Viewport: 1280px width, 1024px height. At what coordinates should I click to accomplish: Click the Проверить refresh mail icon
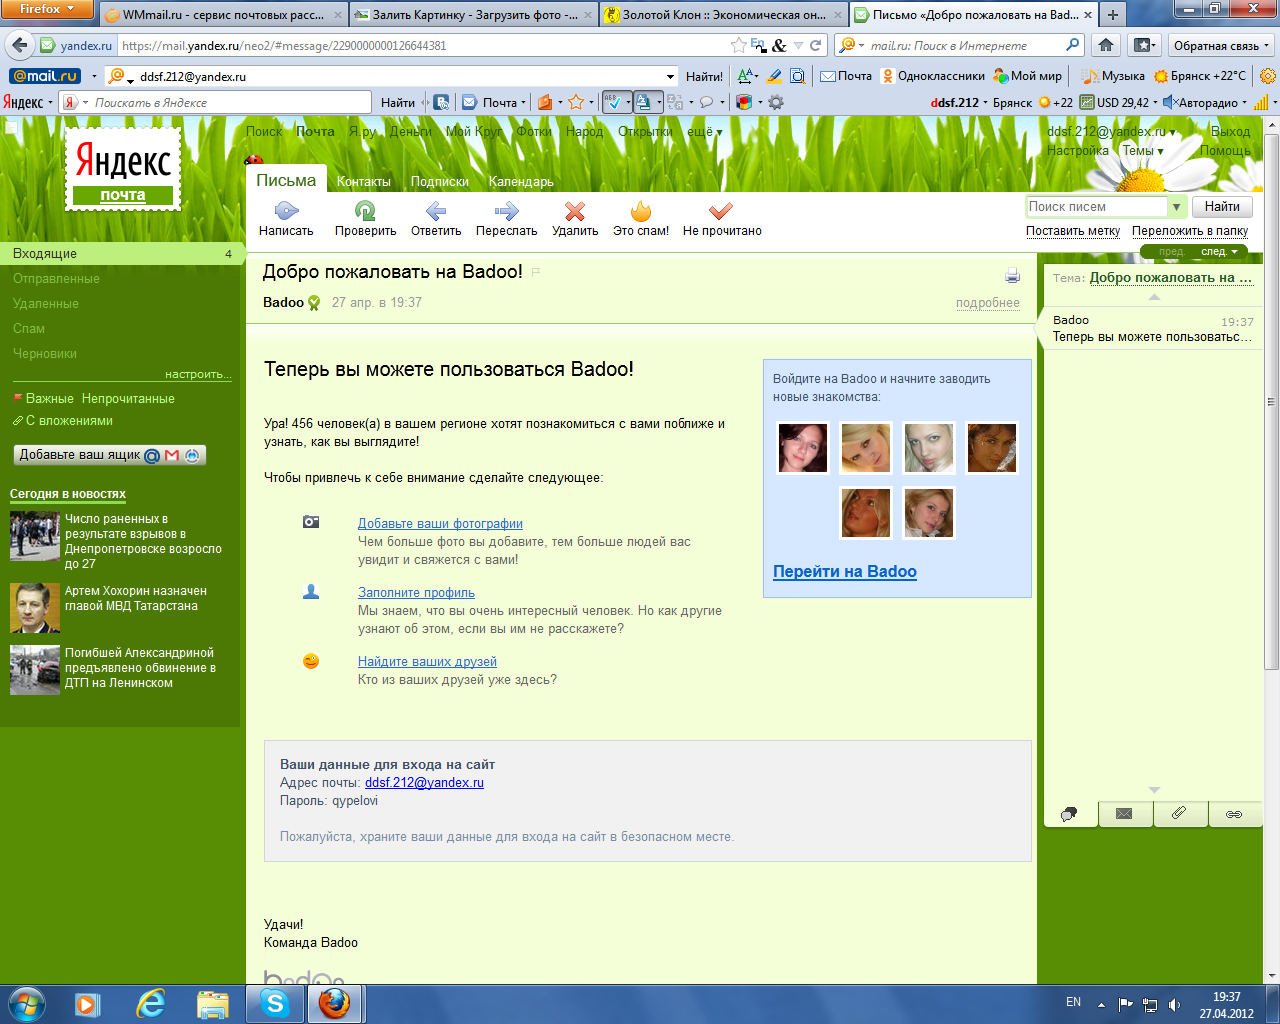pos(365,211)
